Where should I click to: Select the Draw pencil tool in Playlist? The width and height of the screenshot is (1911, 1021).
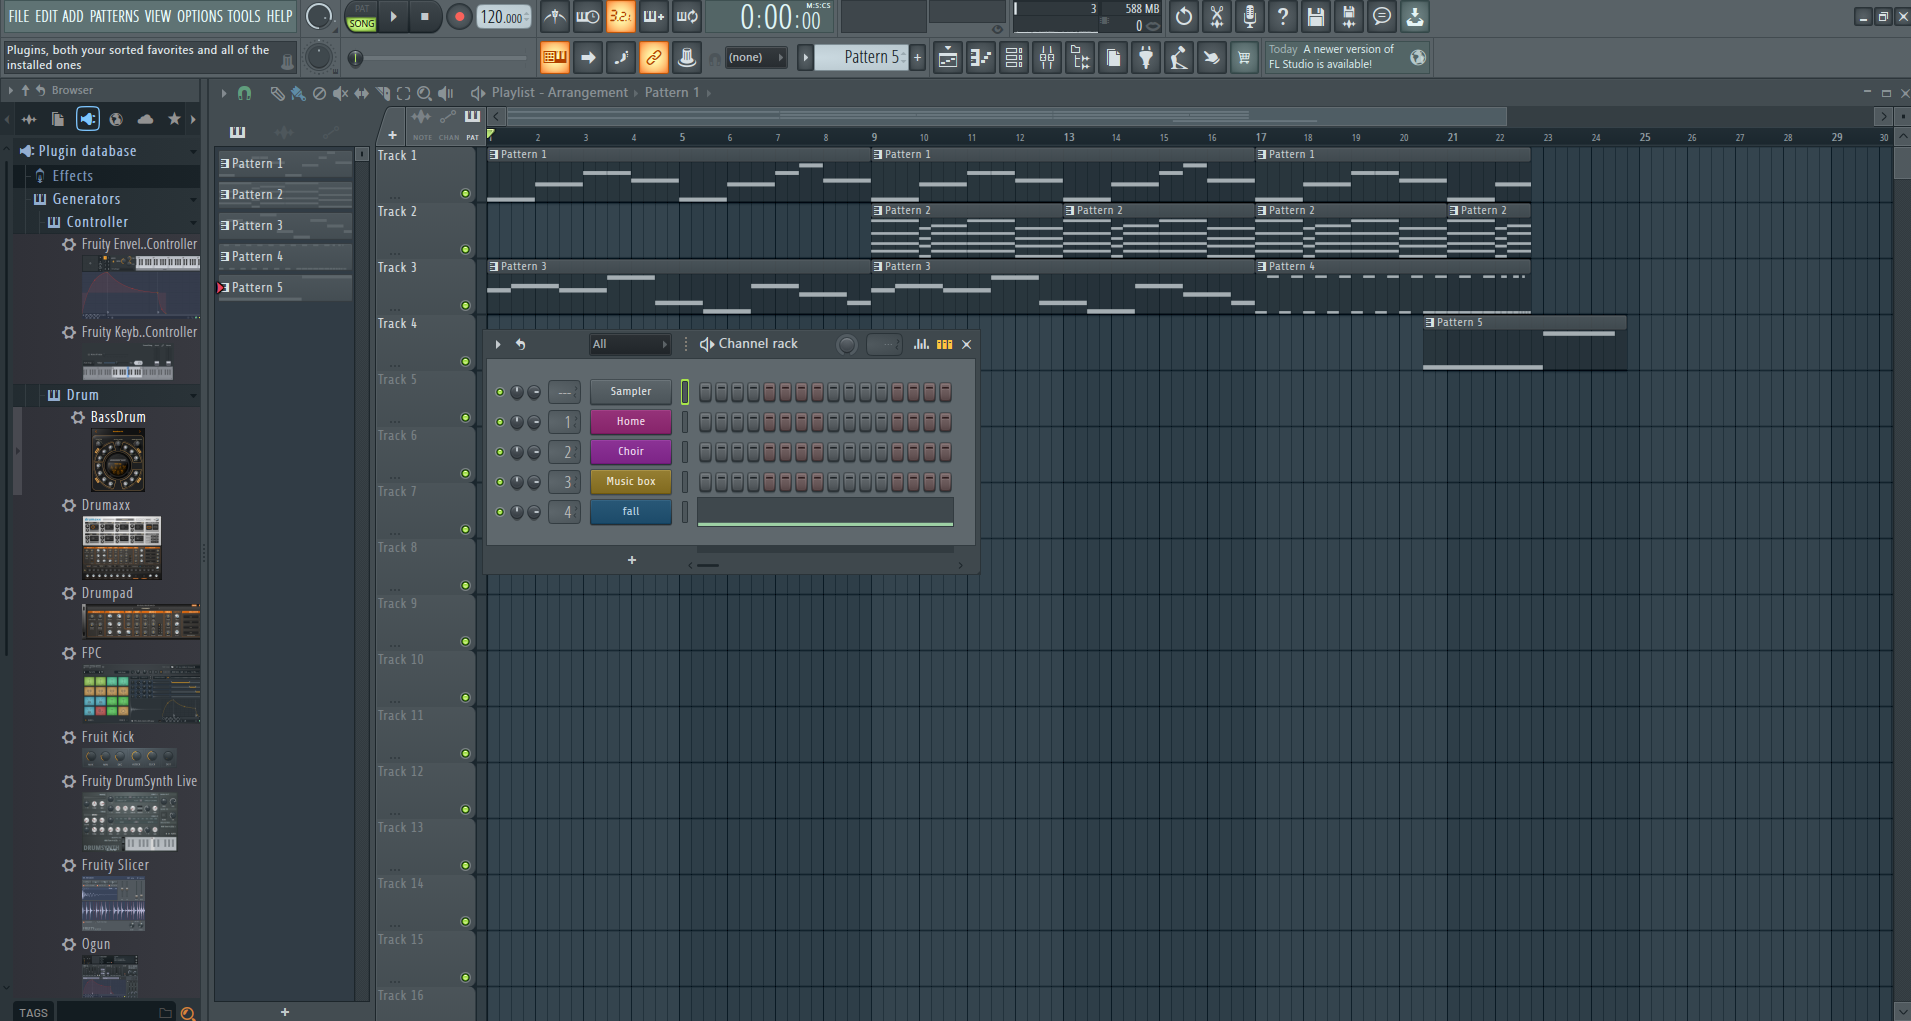(277, 93)
